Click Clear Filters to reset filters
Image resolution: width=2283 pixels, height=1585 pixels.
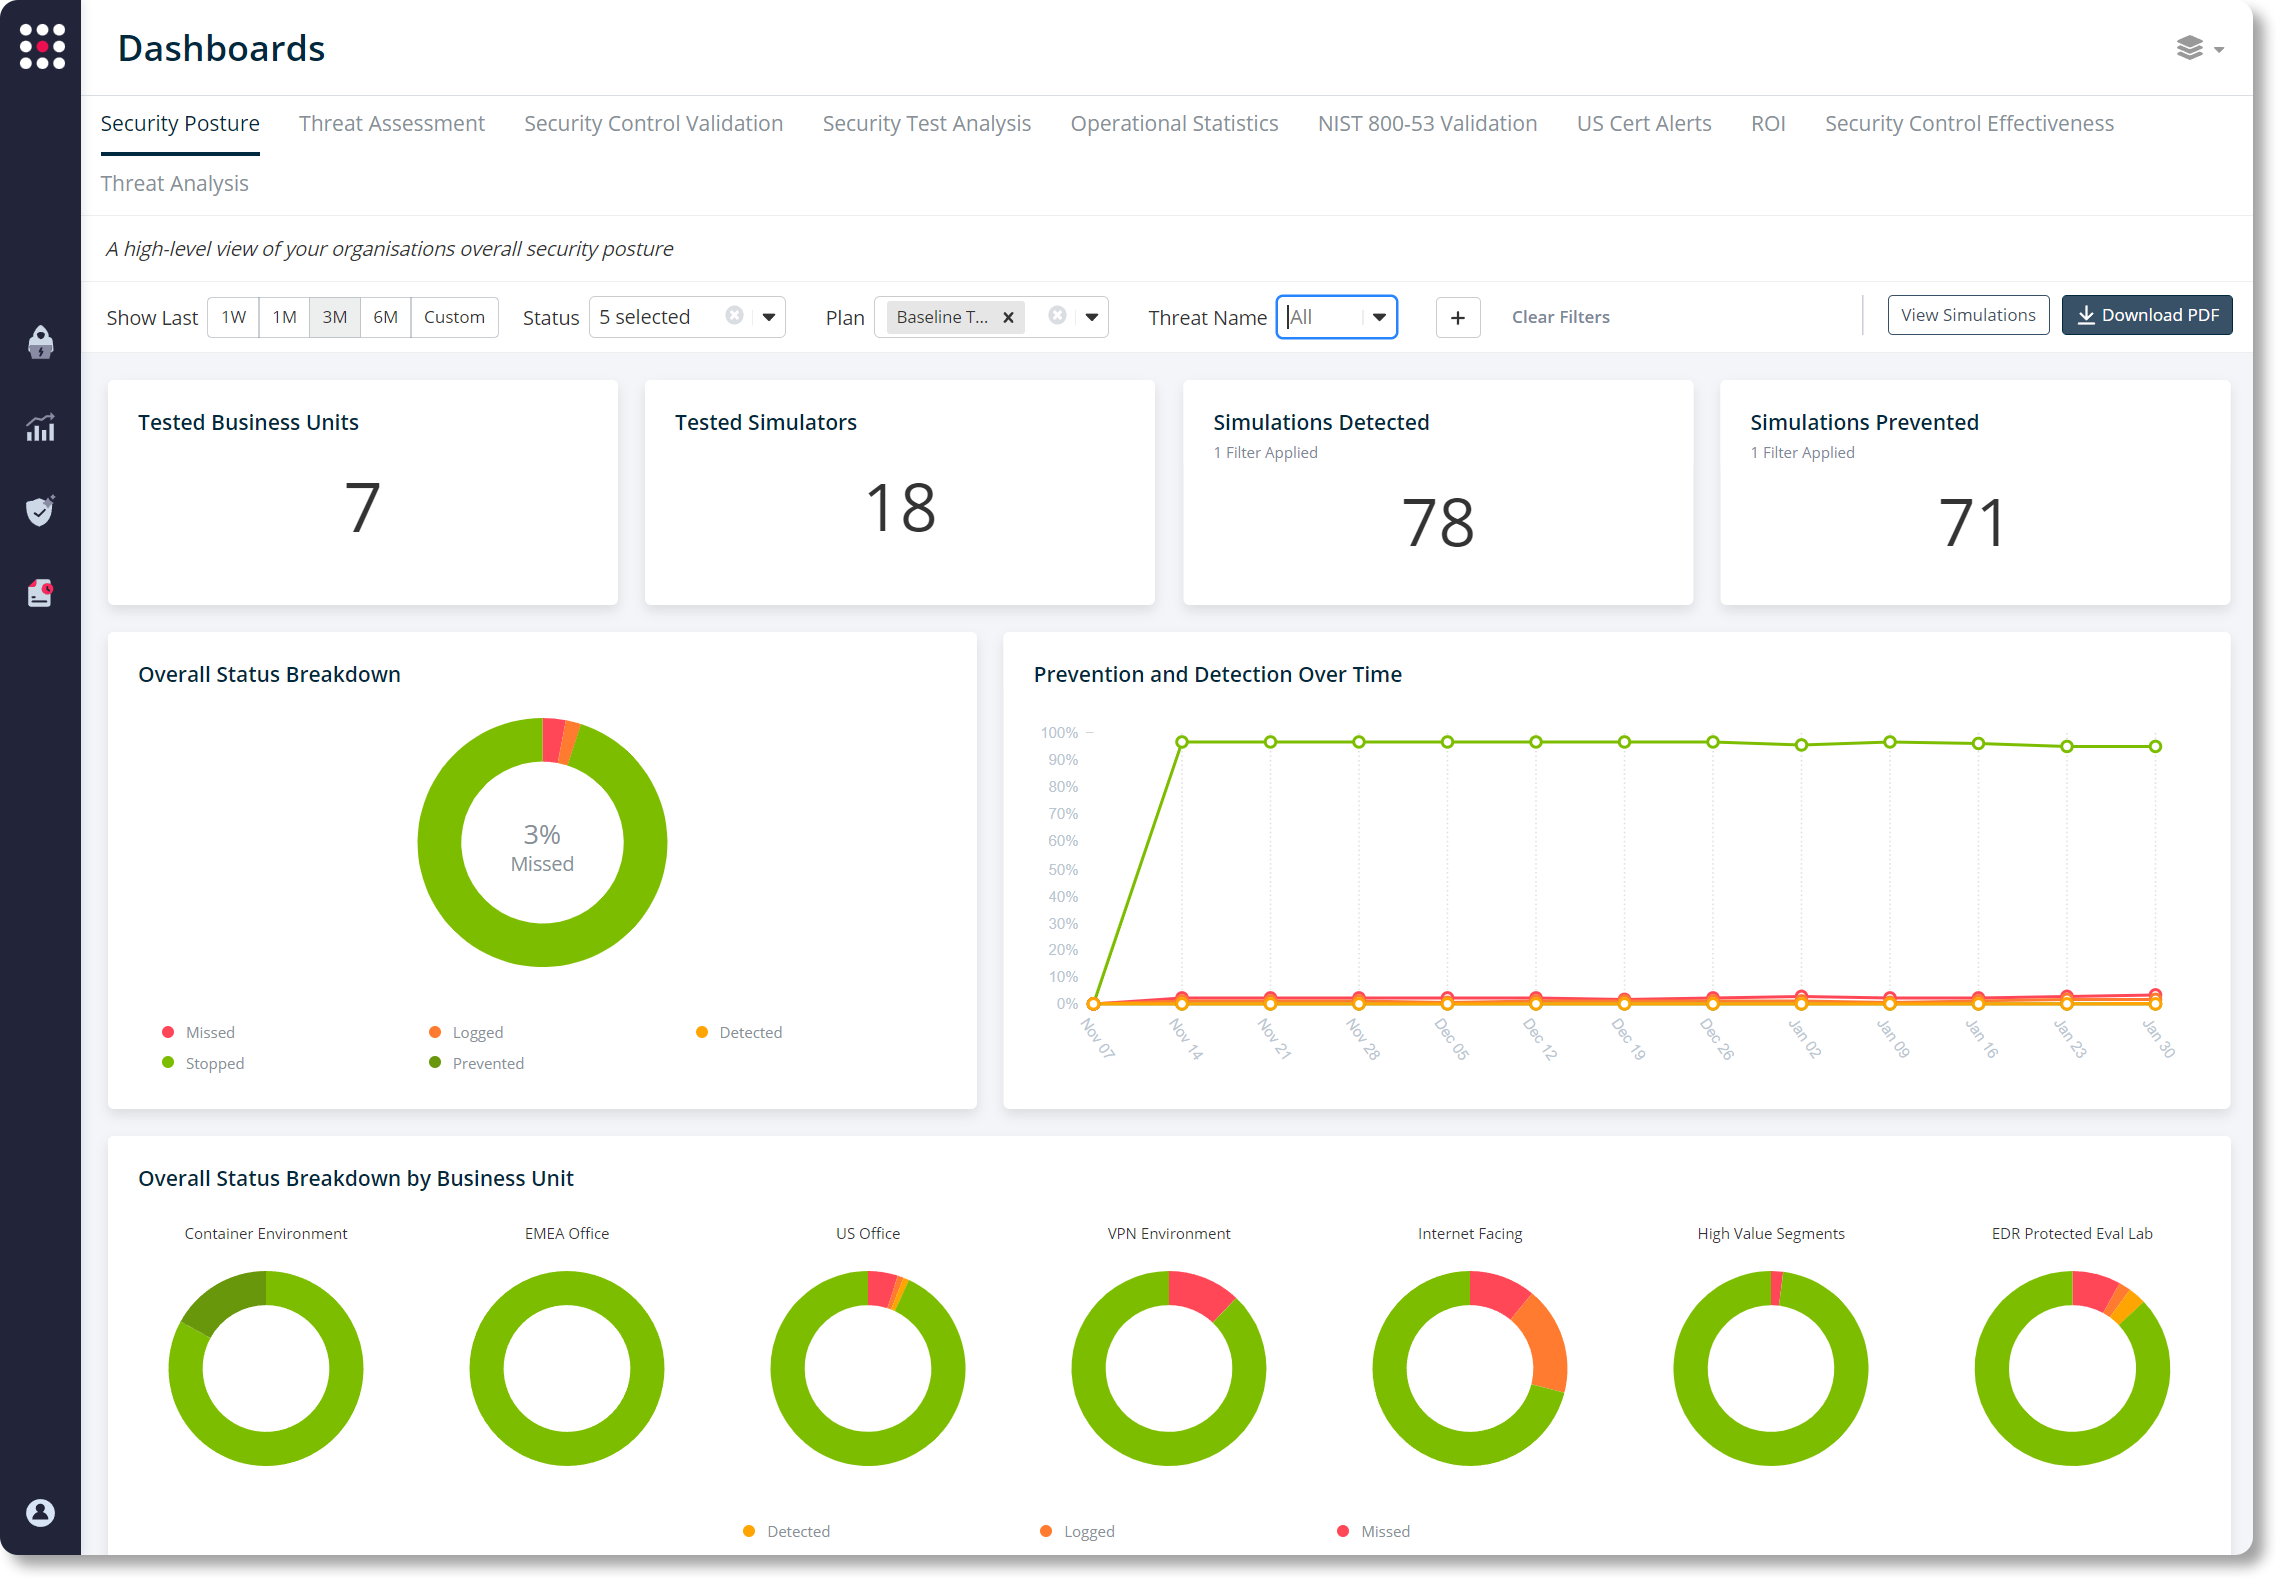tap(1560, 317)
